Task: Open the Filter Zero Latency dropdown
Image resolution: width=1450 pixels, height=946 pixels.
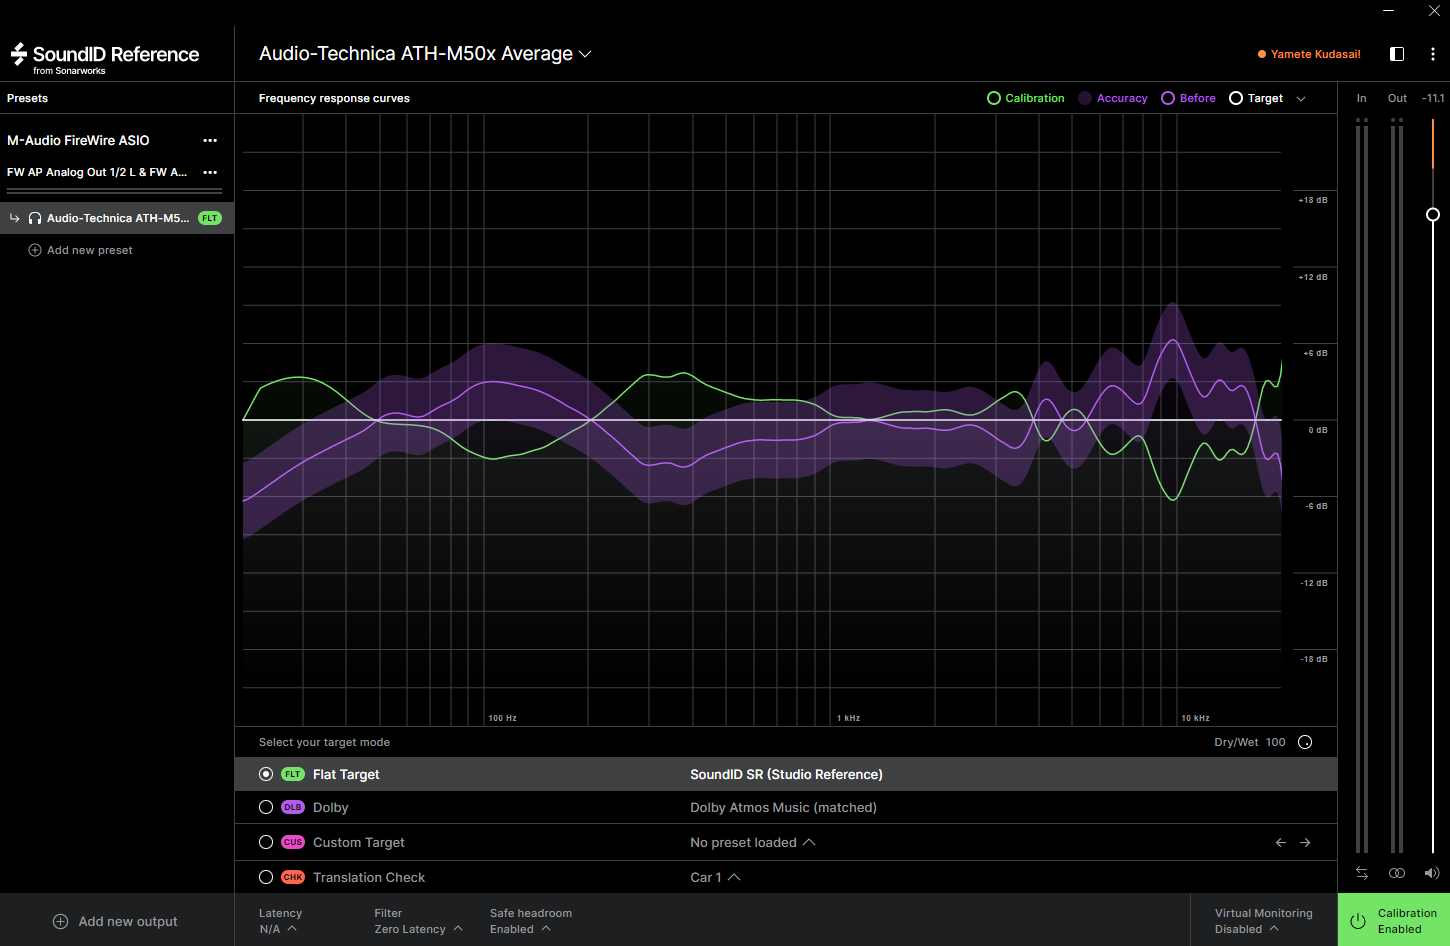Action: 419,921
